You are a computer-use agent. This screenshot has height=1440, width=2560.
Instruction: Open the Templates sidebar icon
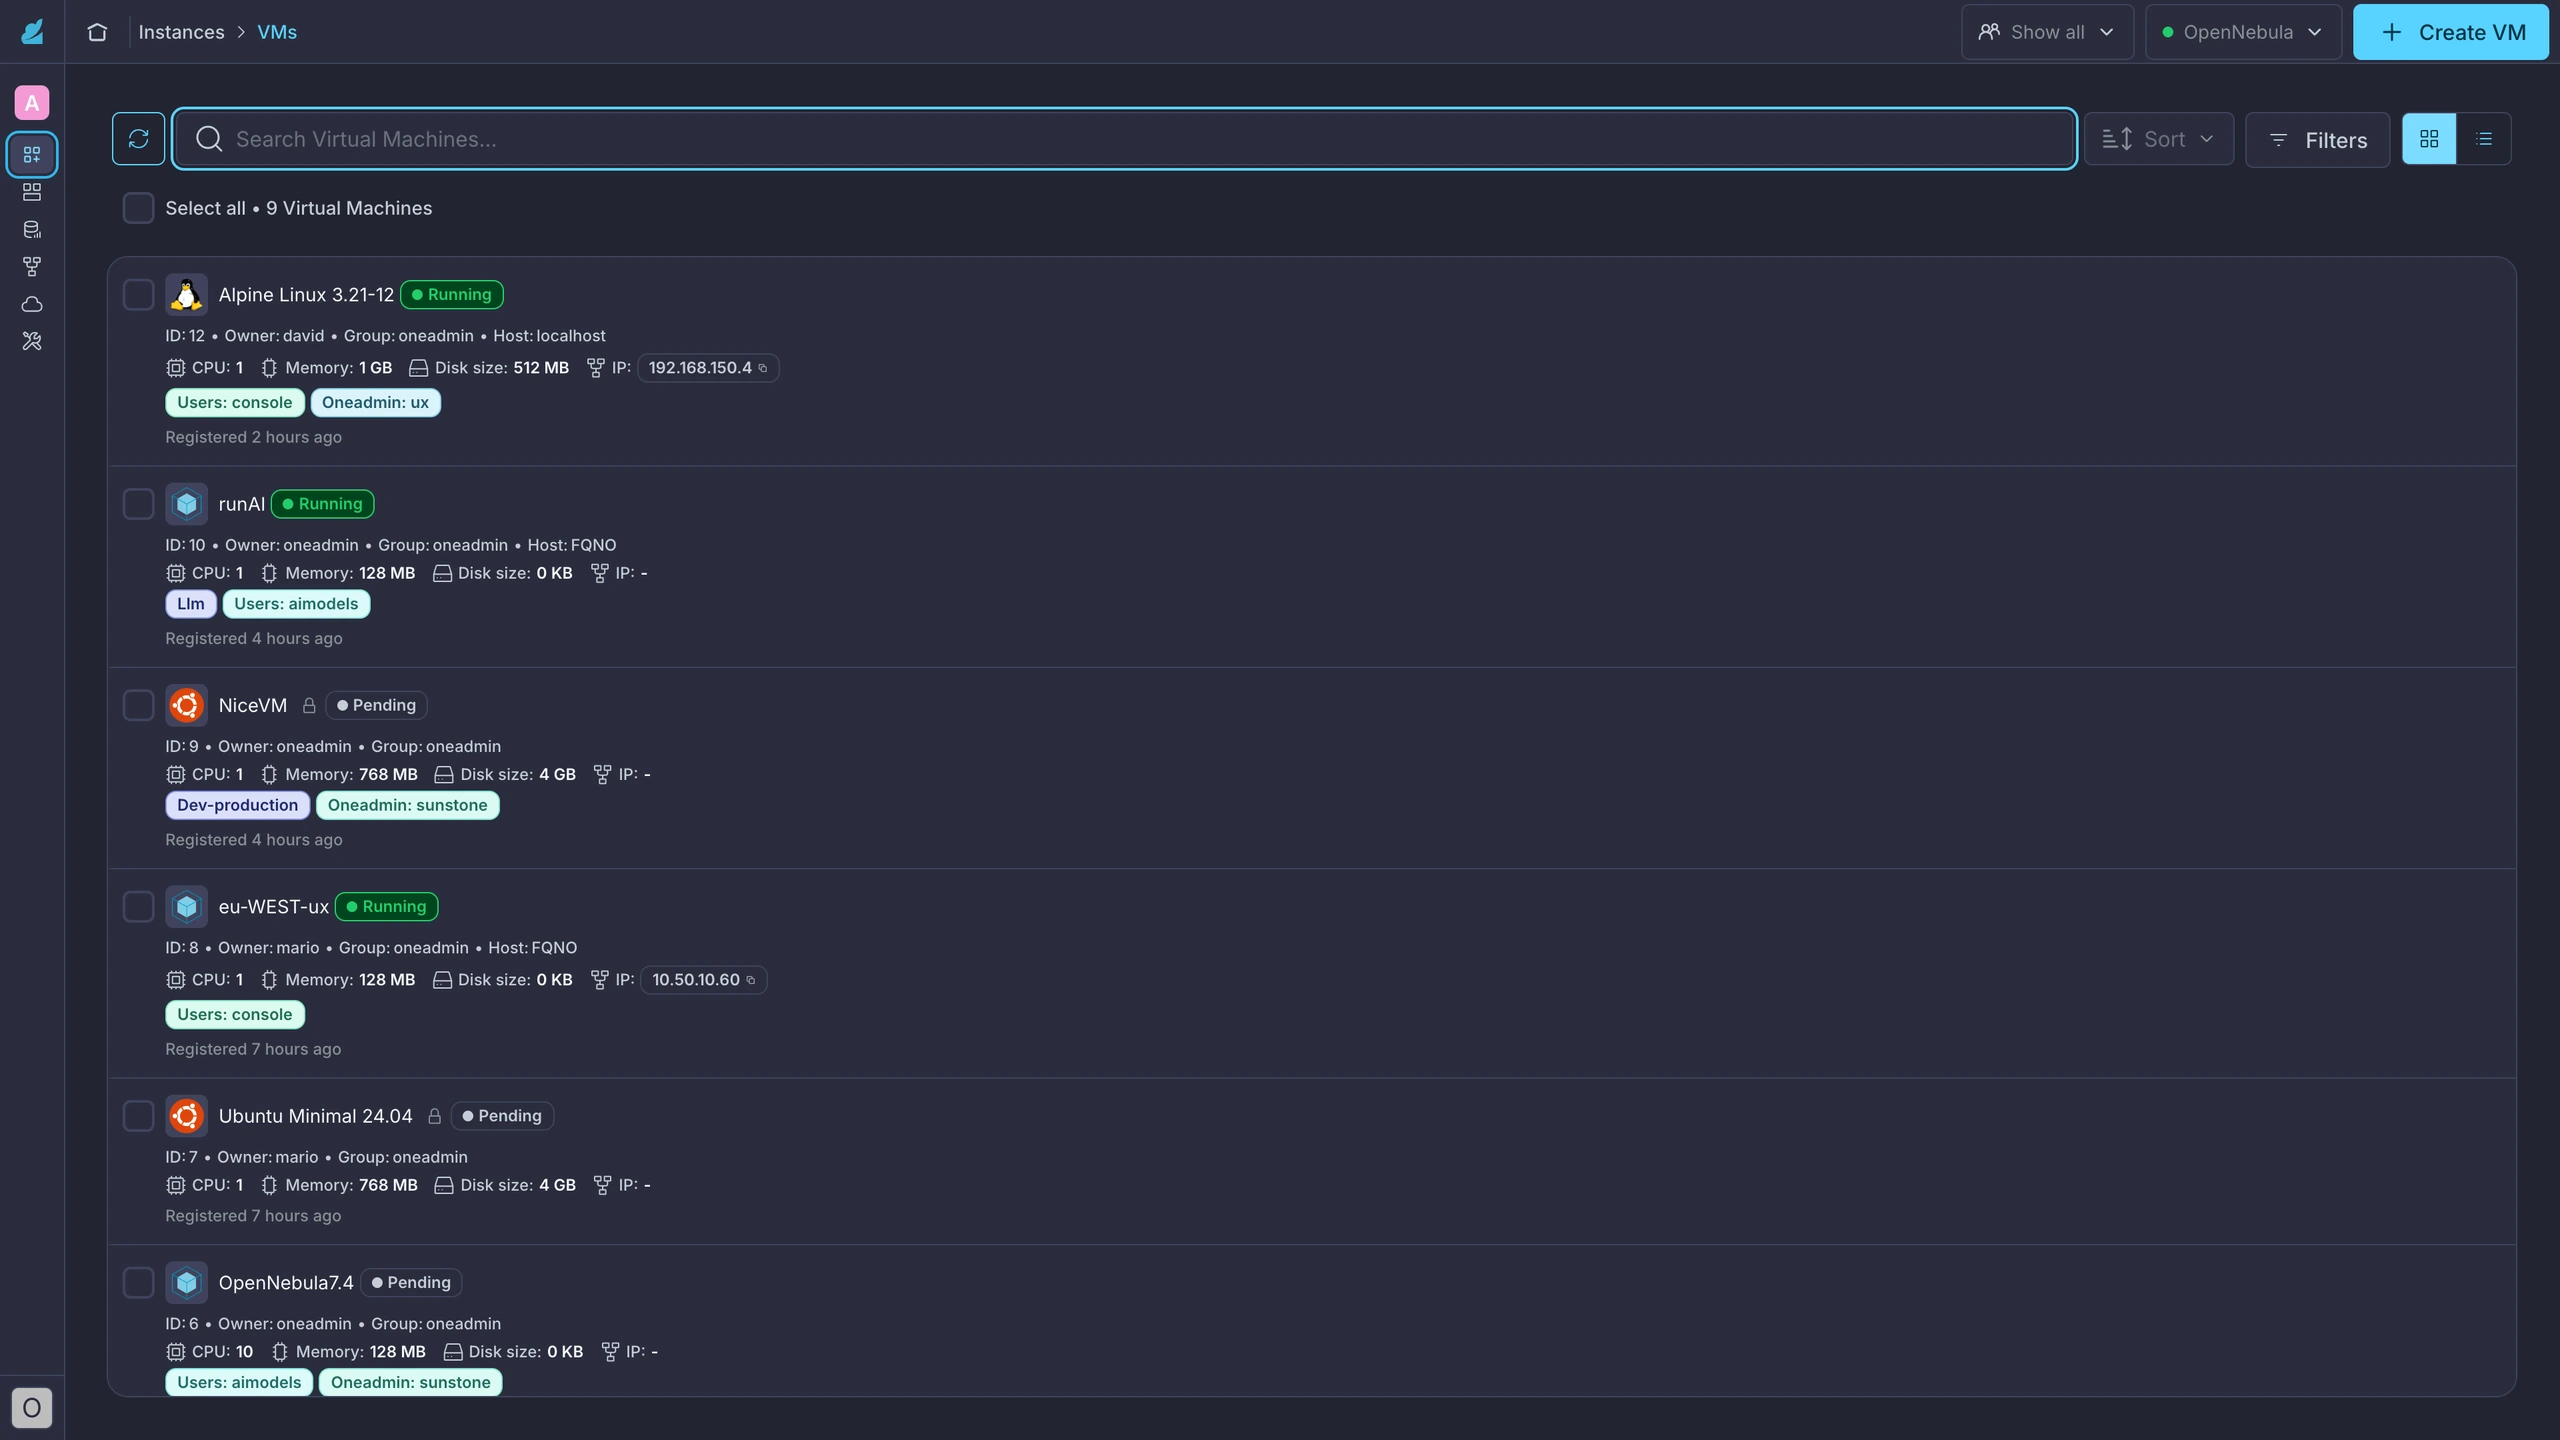32,191
